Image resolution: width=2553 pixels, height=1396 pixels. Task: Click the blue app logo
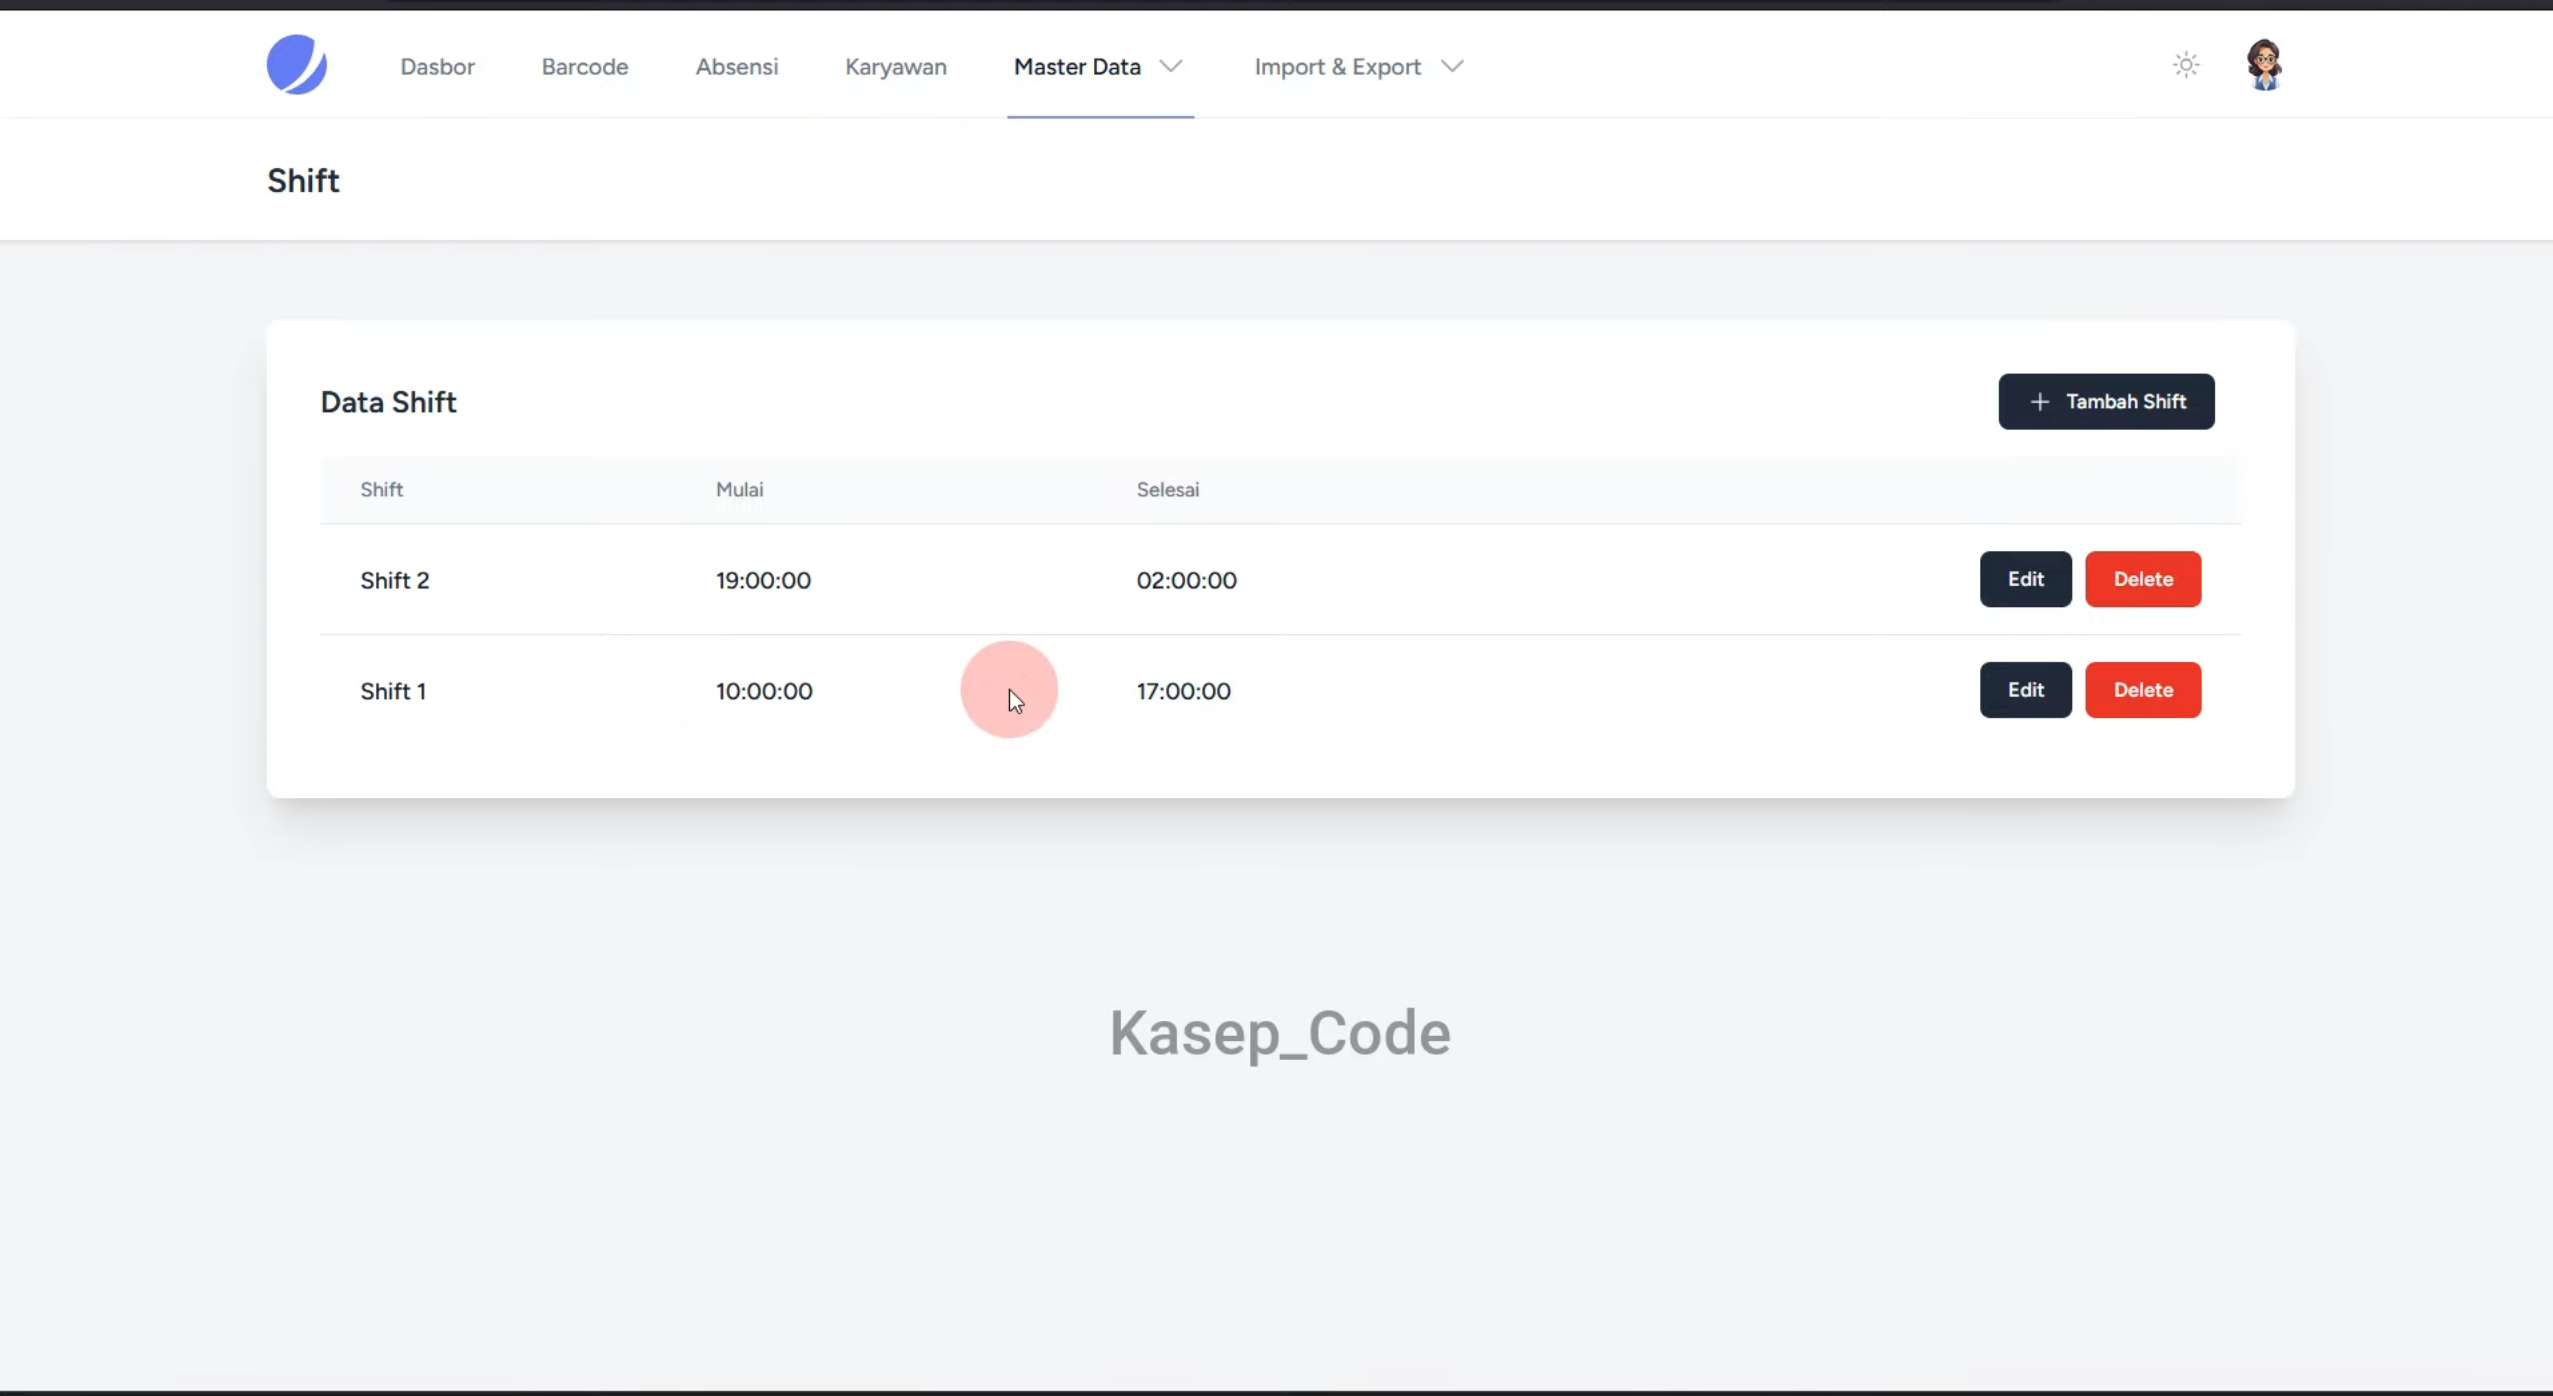pos(296,65)
